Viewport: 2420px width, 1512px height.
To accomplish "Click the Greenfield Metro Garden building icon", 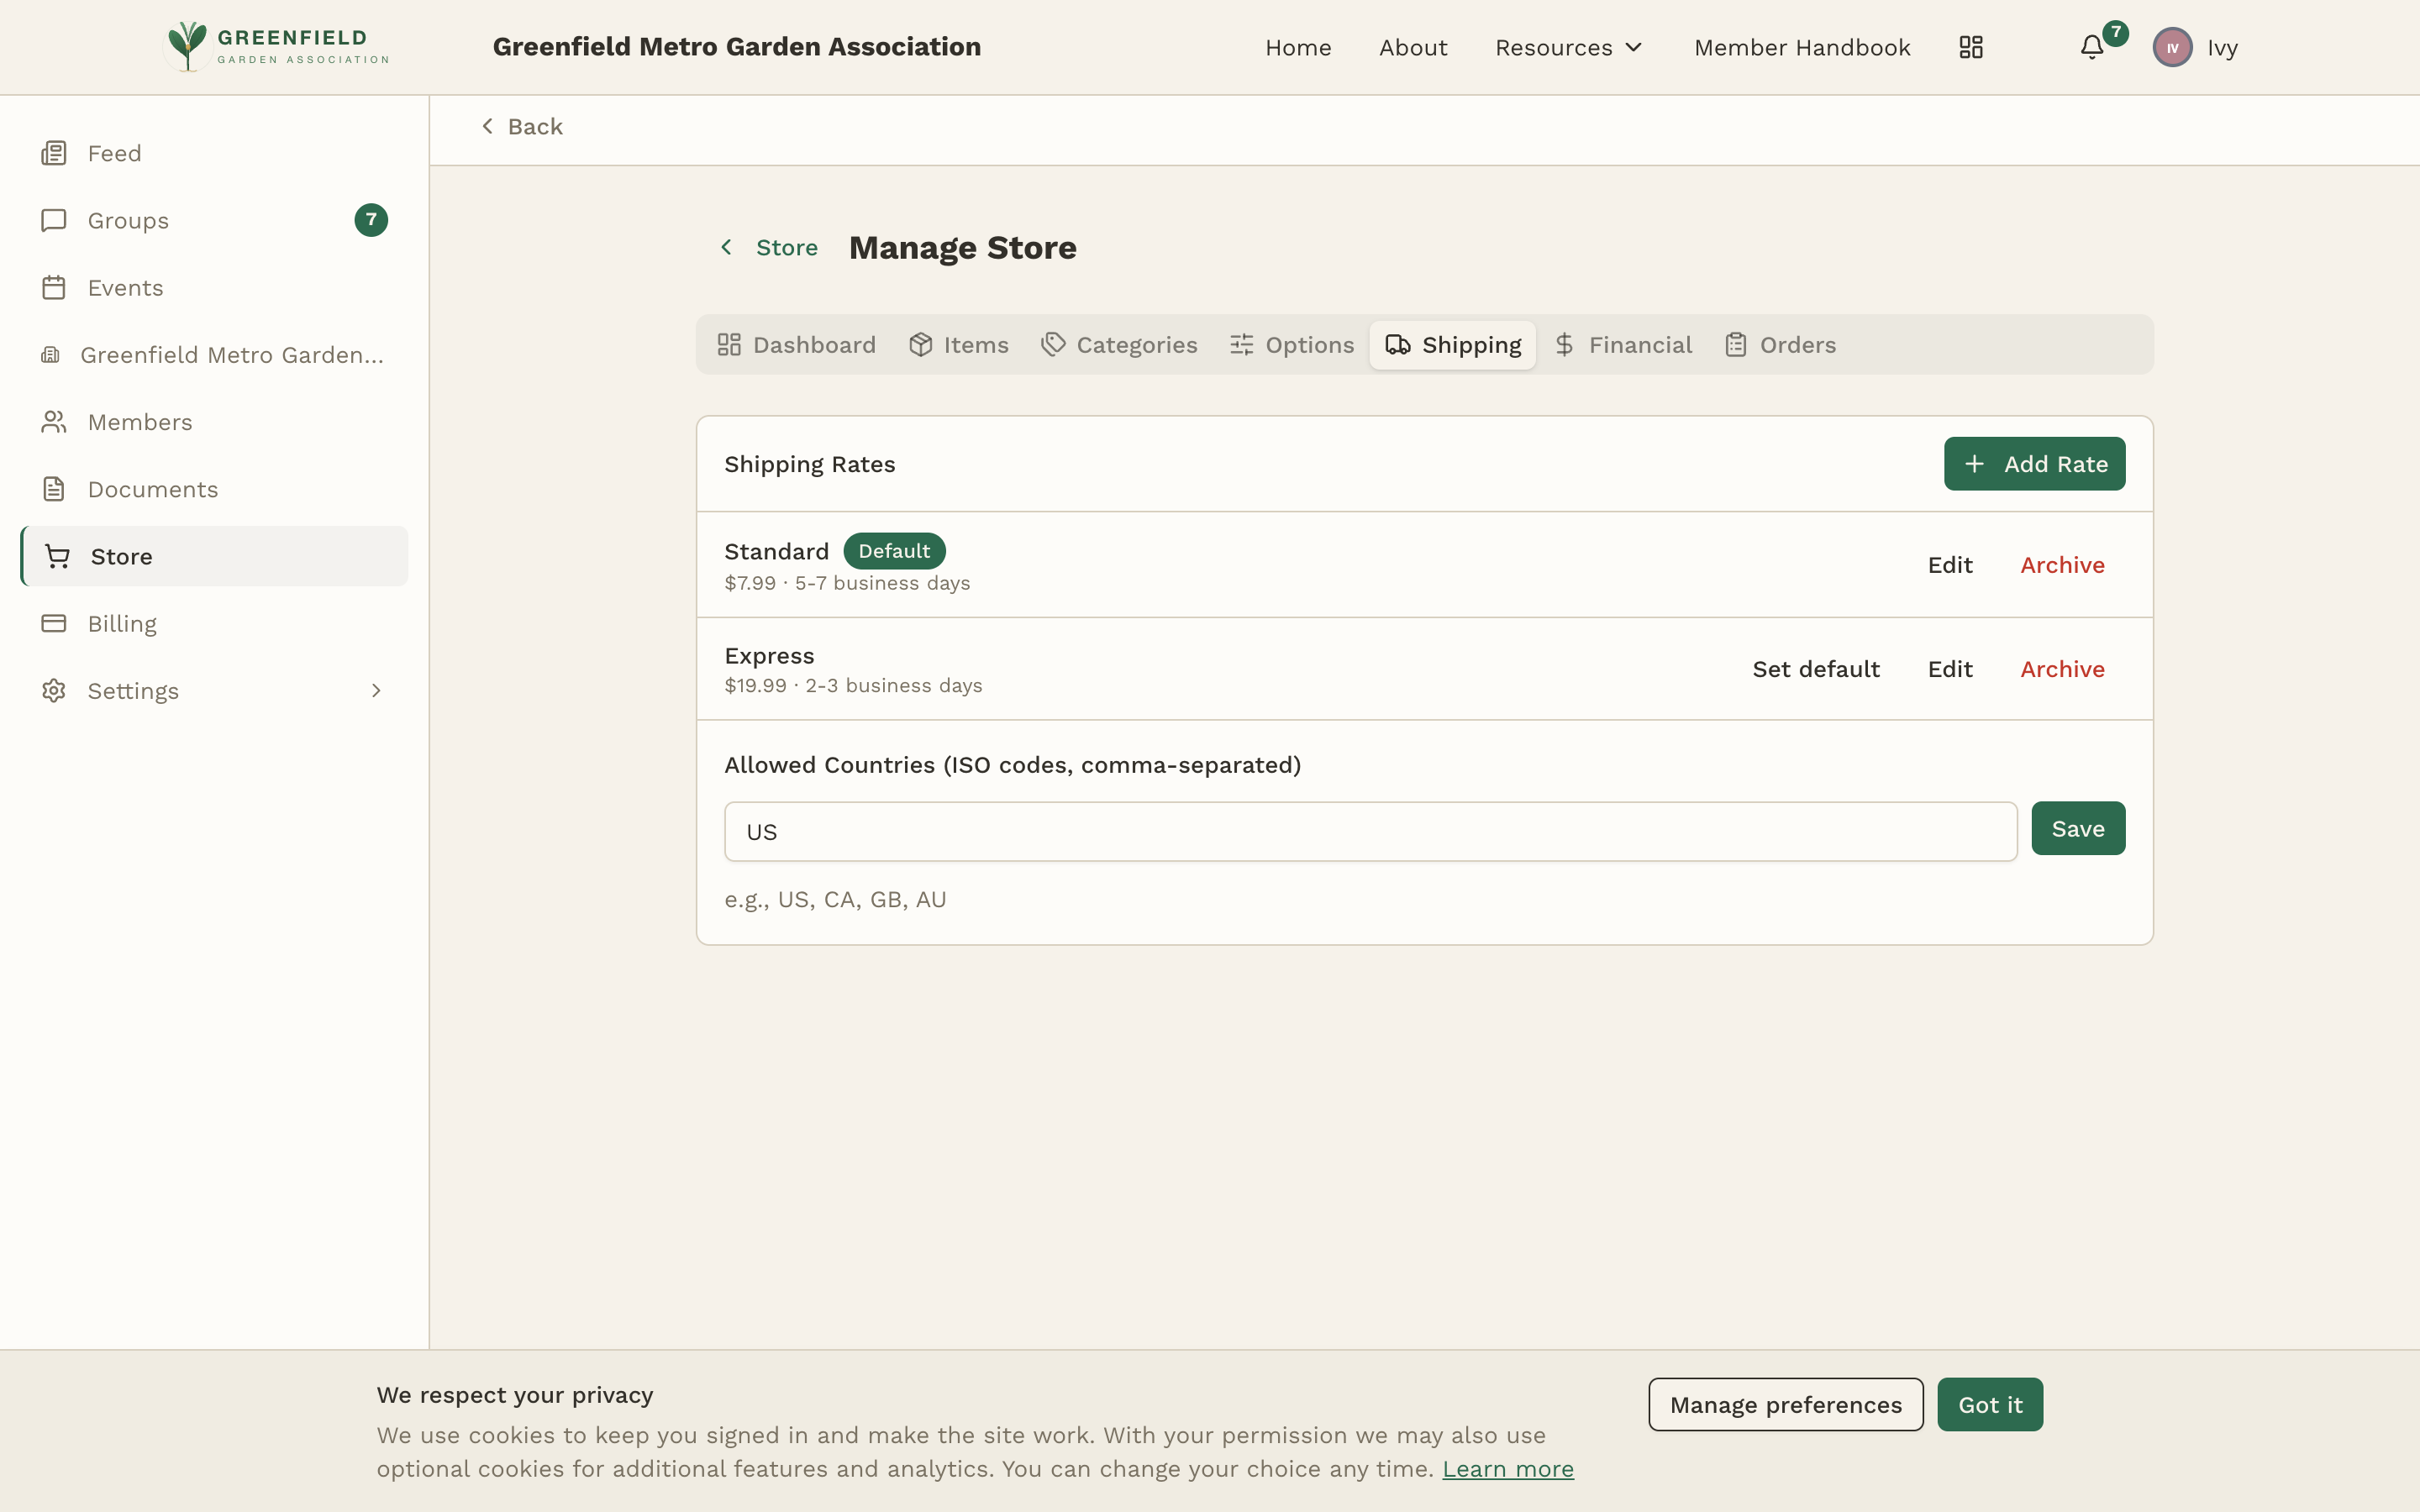I will pos(50,354).
